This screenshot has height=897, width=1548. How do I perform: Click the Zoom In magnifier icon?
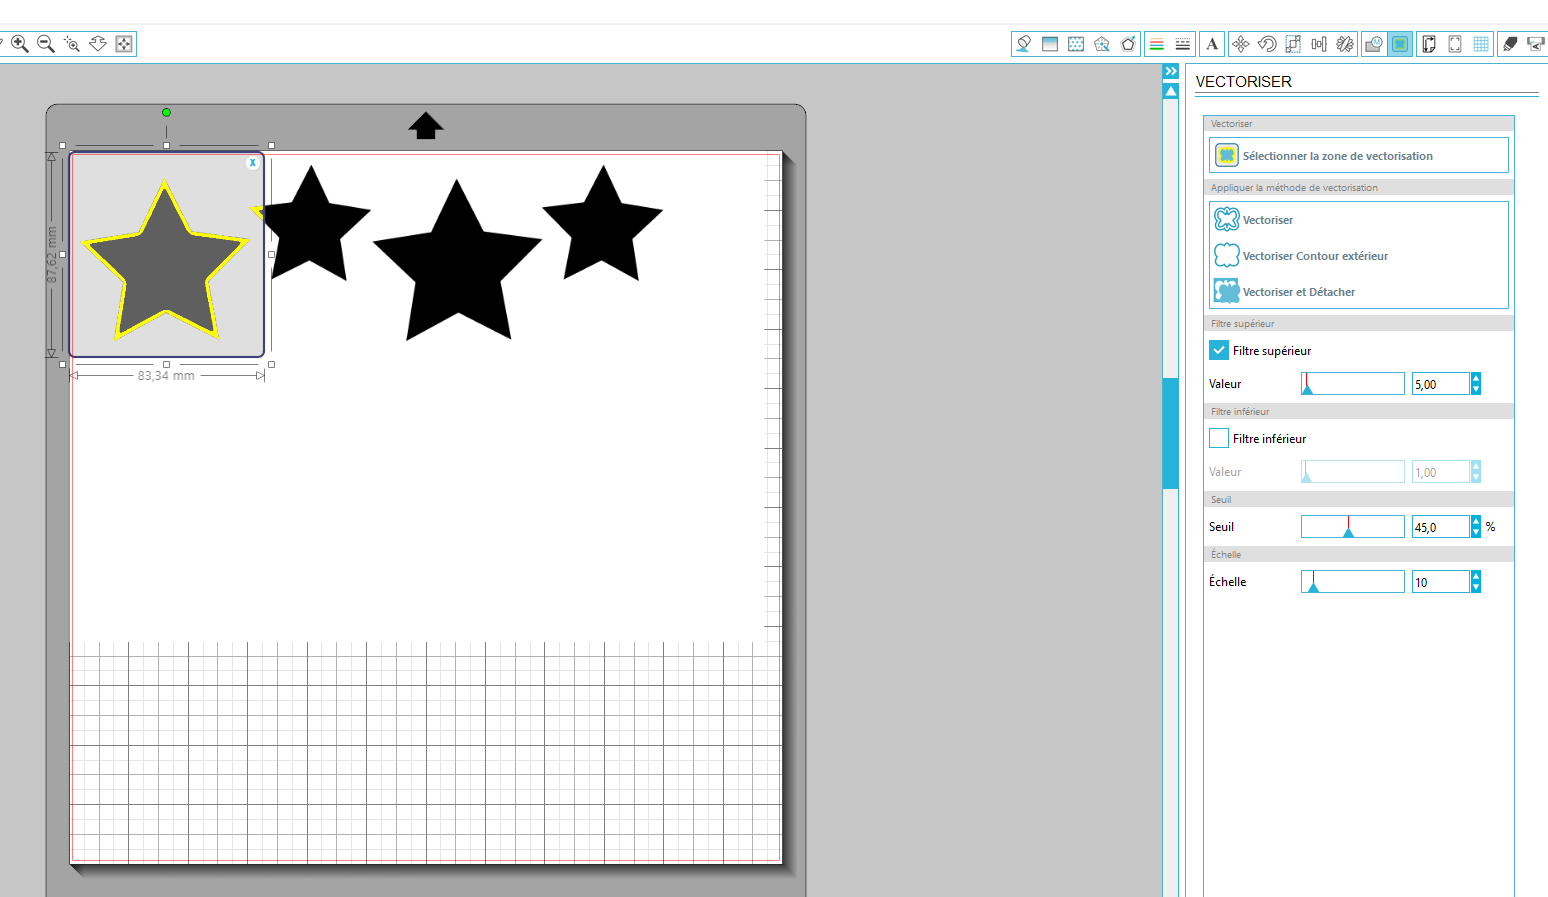point(20,44)
